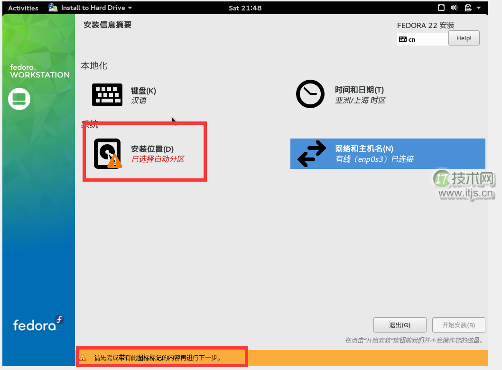Image resolution: width=502 pixels, height=370 pixels.
Task: Click the network arrows icon
Action: [312, 153]
